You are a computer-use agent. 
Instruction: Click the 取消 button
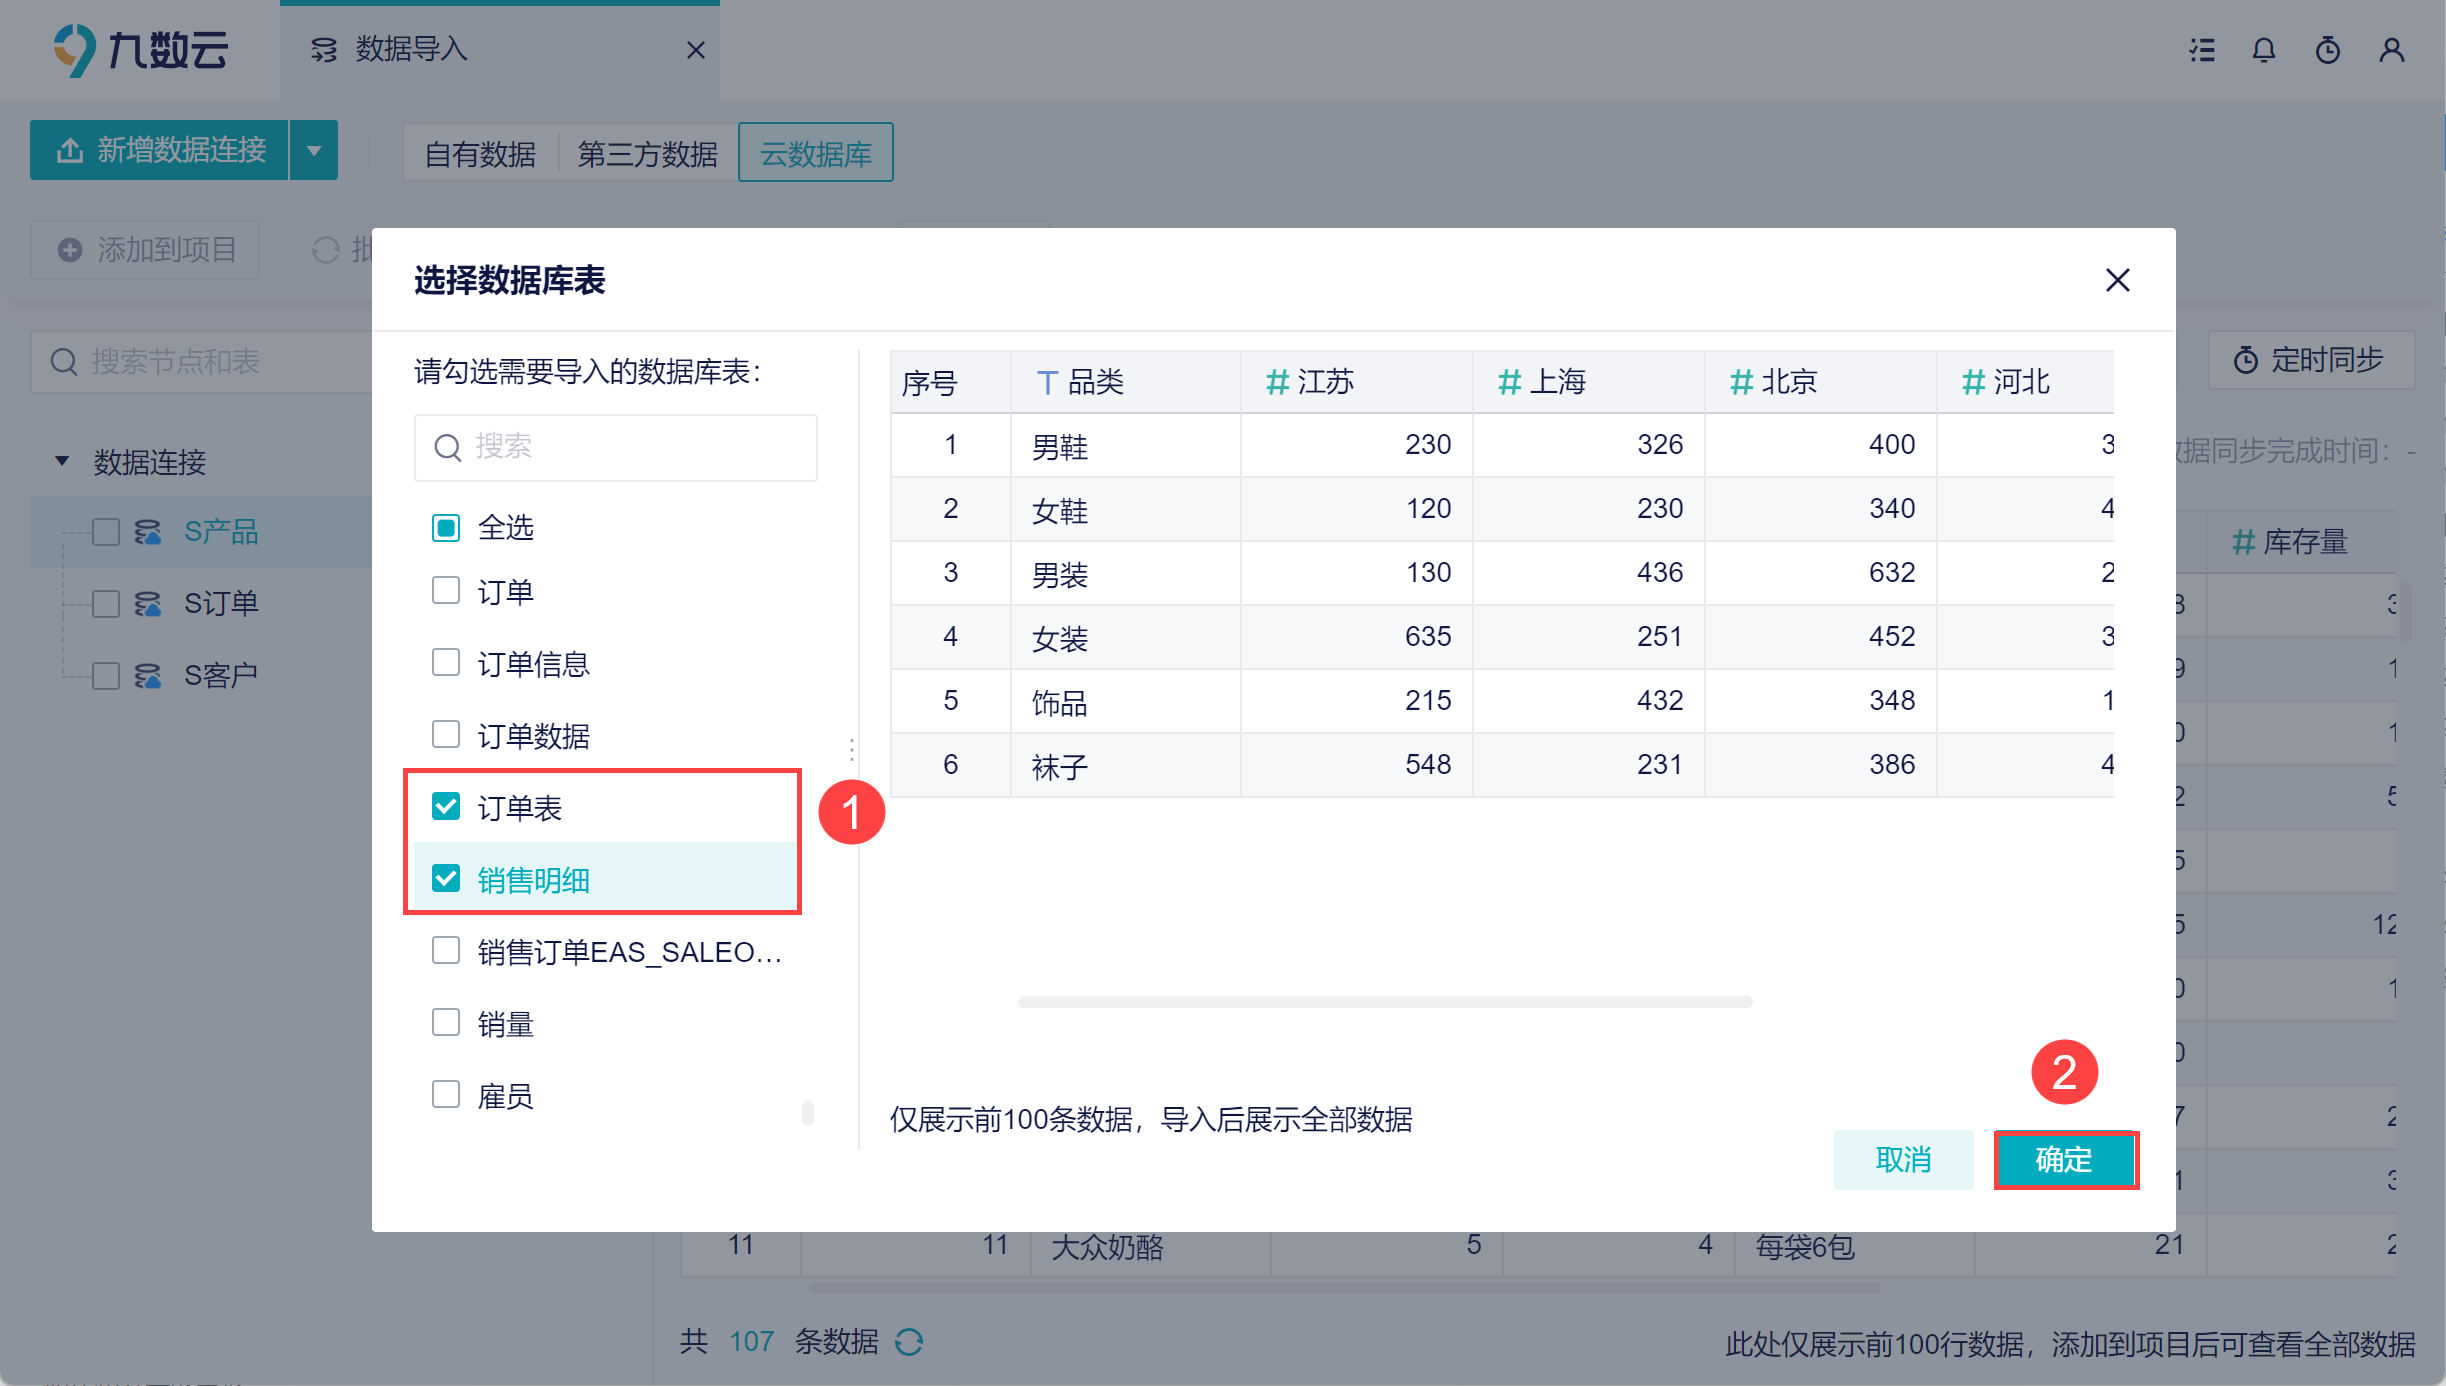(1903, 1160)
